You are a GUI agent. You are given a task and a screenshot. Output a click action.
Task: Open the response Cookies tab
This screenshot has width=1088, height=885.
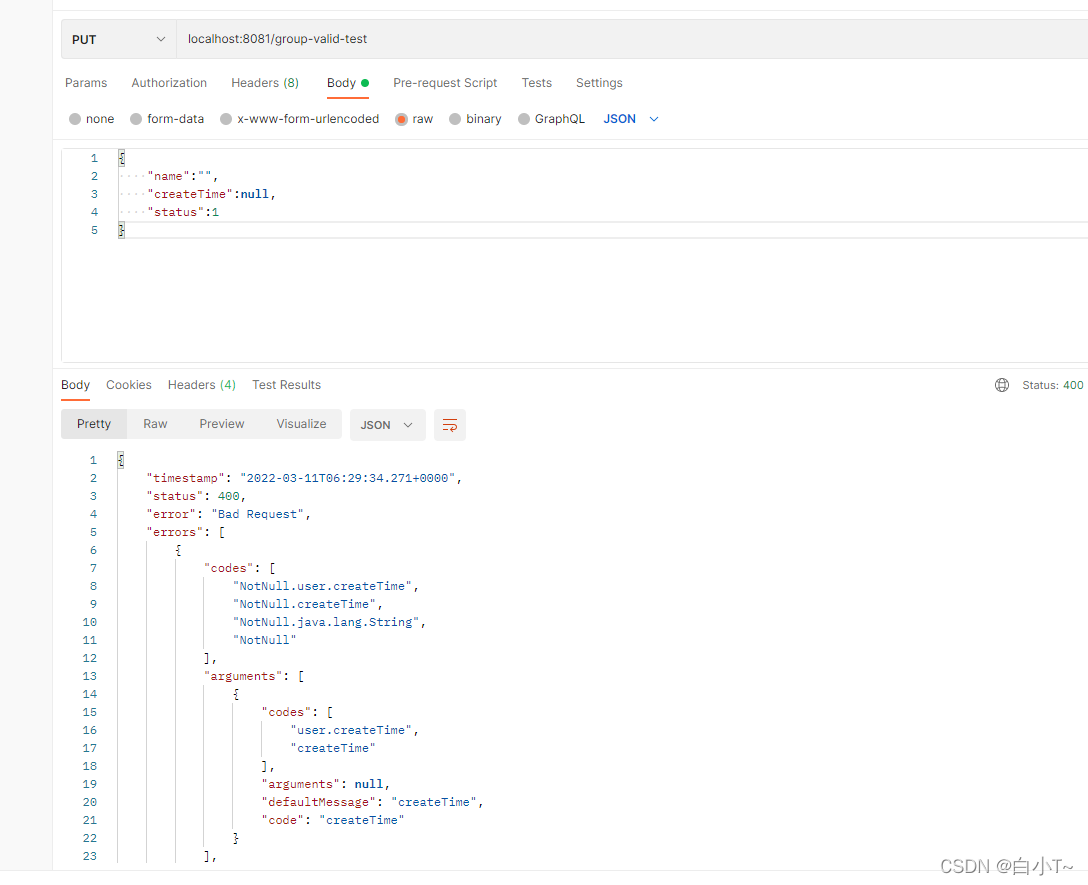coord(128,385)
